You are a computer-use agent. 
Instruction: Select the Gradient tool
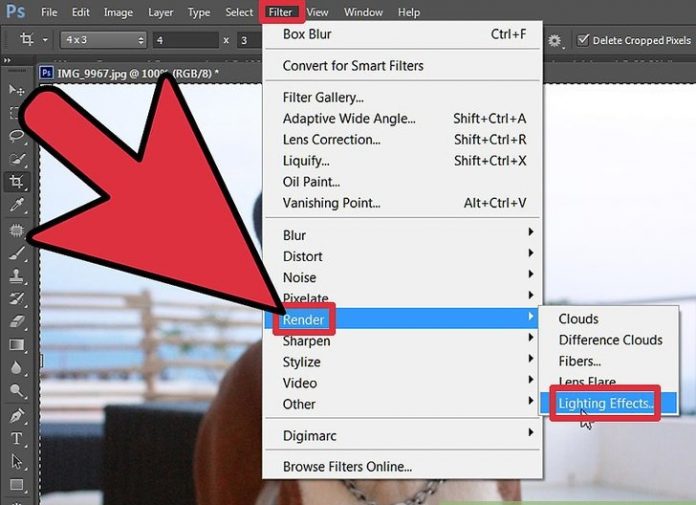(17, 345)
